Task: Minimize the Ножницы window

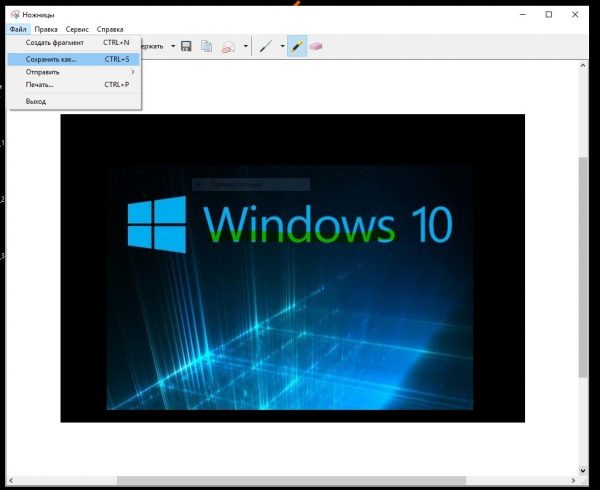Action: (523, 15)
